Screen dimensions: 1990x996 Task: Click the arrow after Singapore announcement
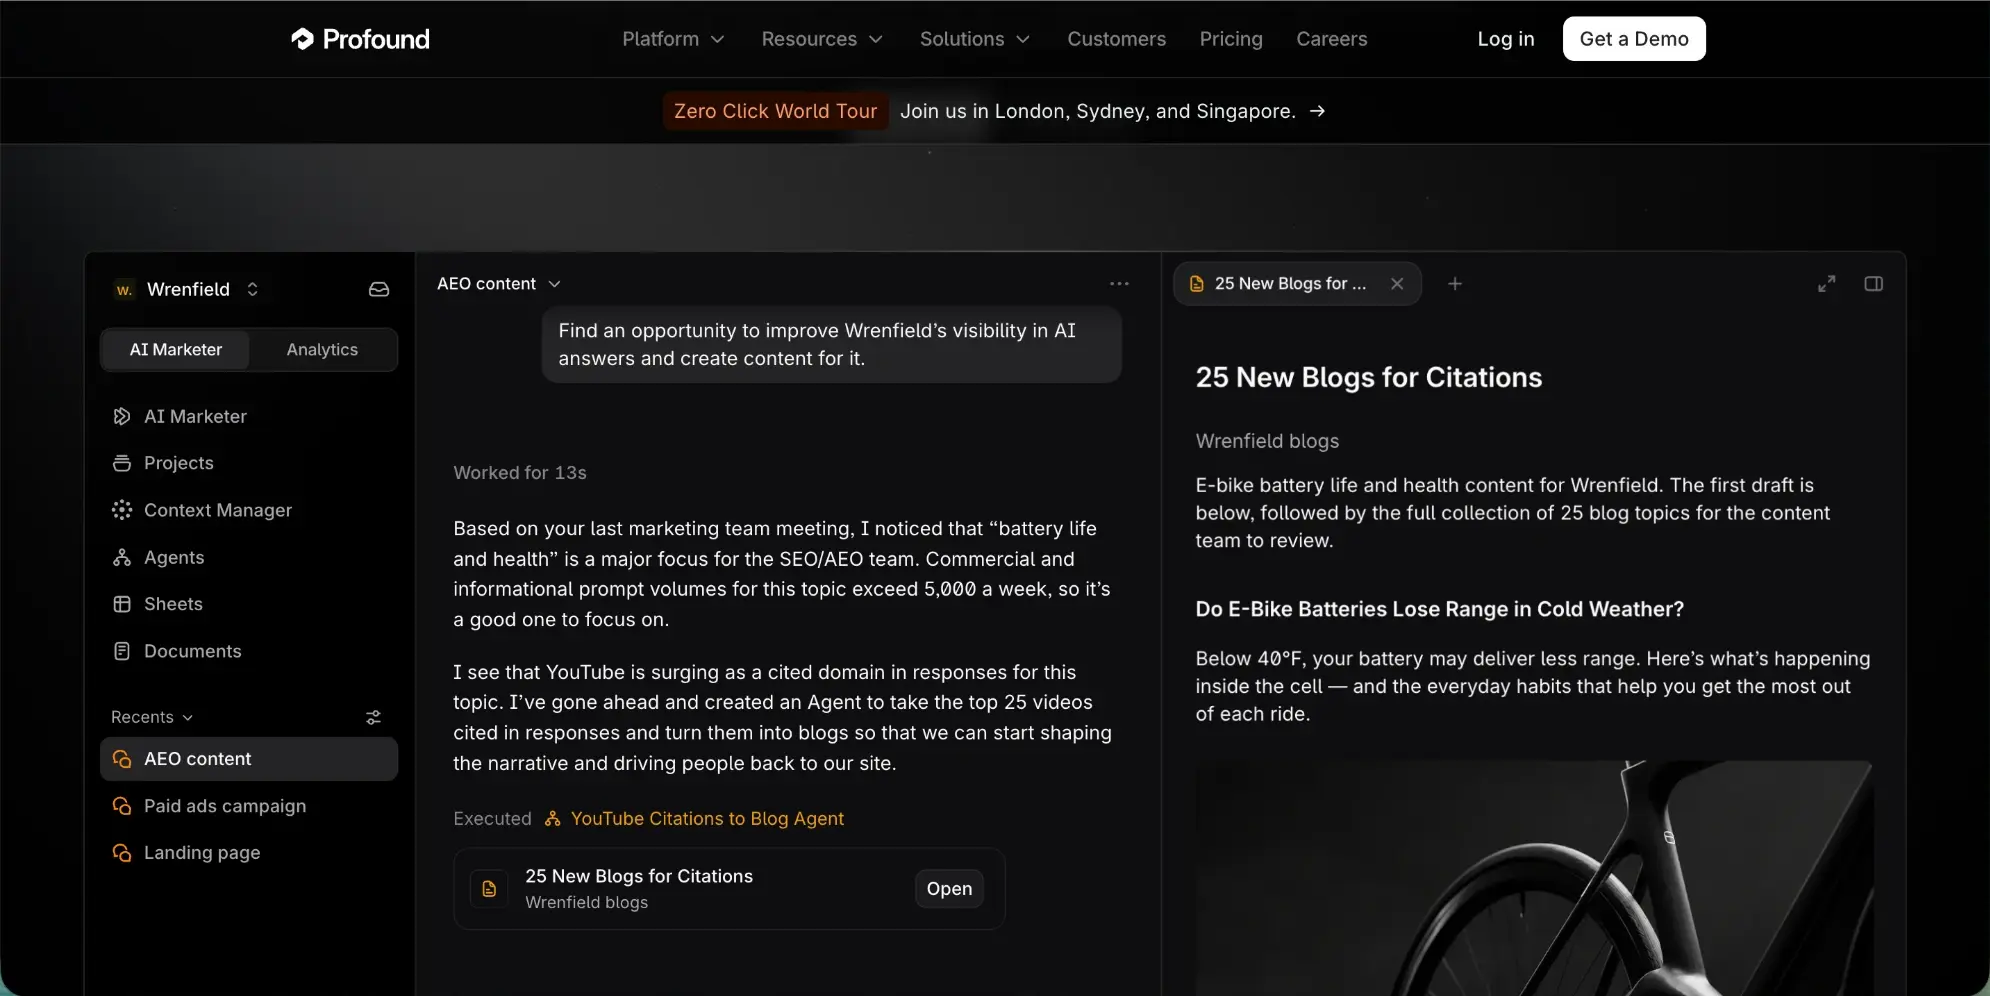point(1317,111)
